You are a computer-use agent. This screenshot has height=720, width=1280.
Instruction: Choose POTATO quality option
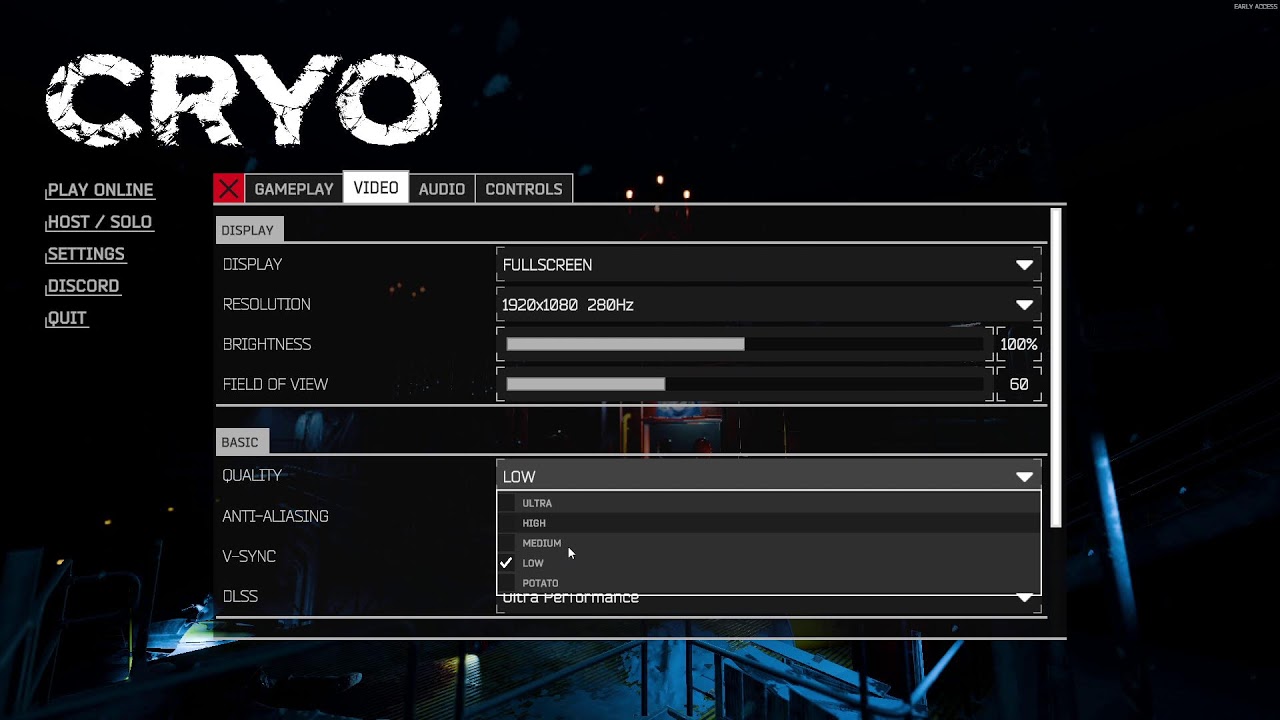pyautogui.click(x=769, y=583)
